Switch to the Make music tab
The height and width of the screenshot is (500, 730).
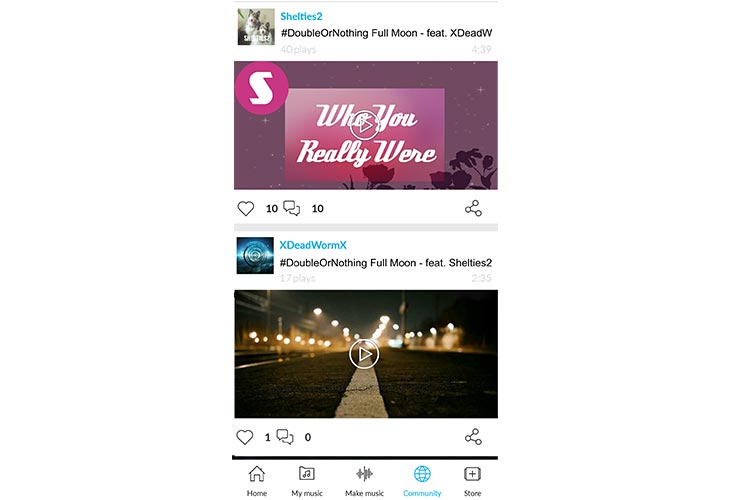tap(365, 481)
